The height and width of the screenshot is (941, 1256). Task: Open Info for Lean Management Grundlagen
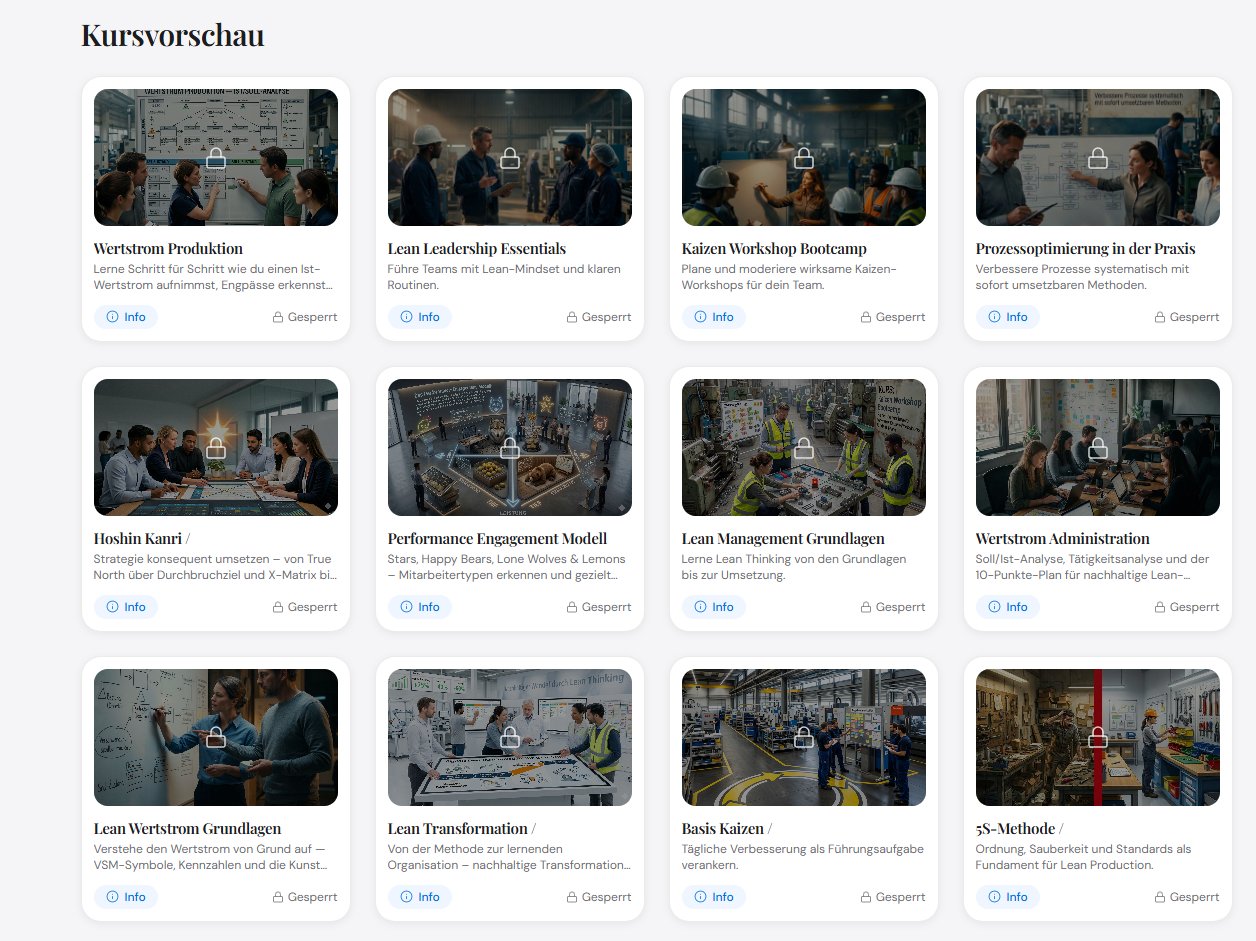pyautogui.click(x=714, y=607)
